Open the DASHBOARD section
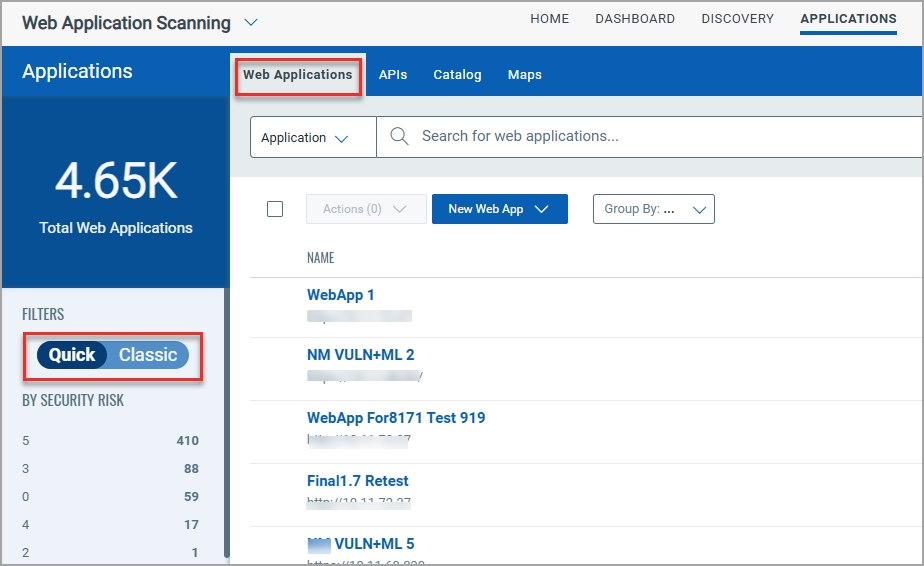 [x=635, y=19]
